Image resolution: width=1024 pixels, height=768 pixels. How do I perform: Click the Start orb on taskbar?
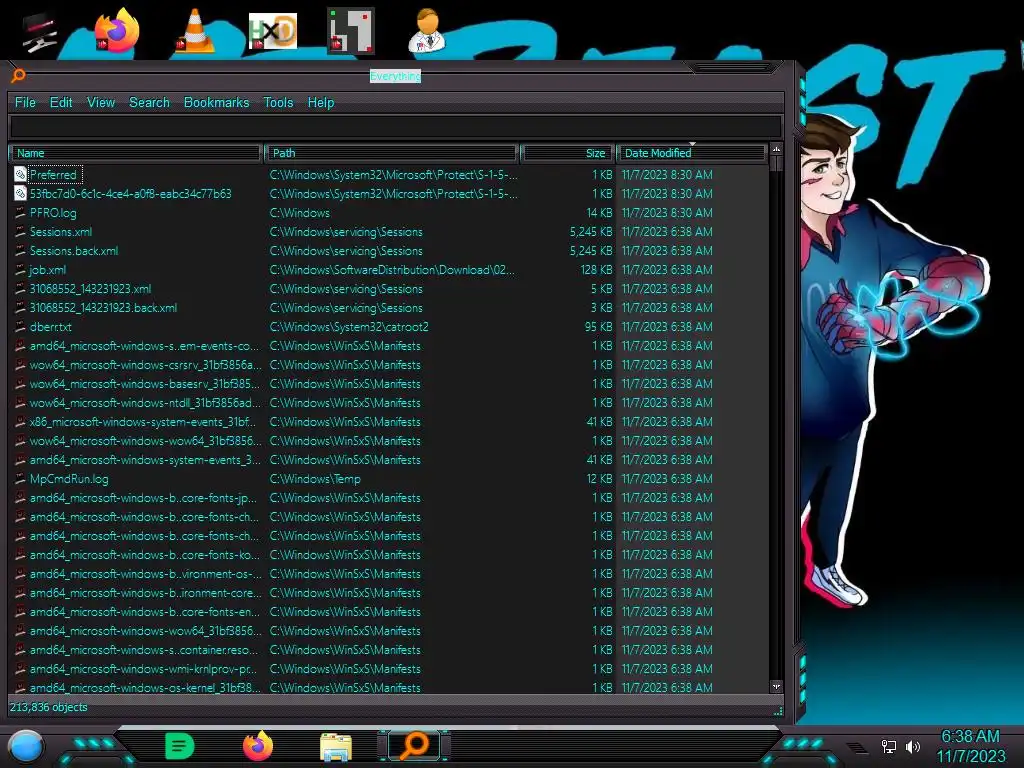pos(25,746)
